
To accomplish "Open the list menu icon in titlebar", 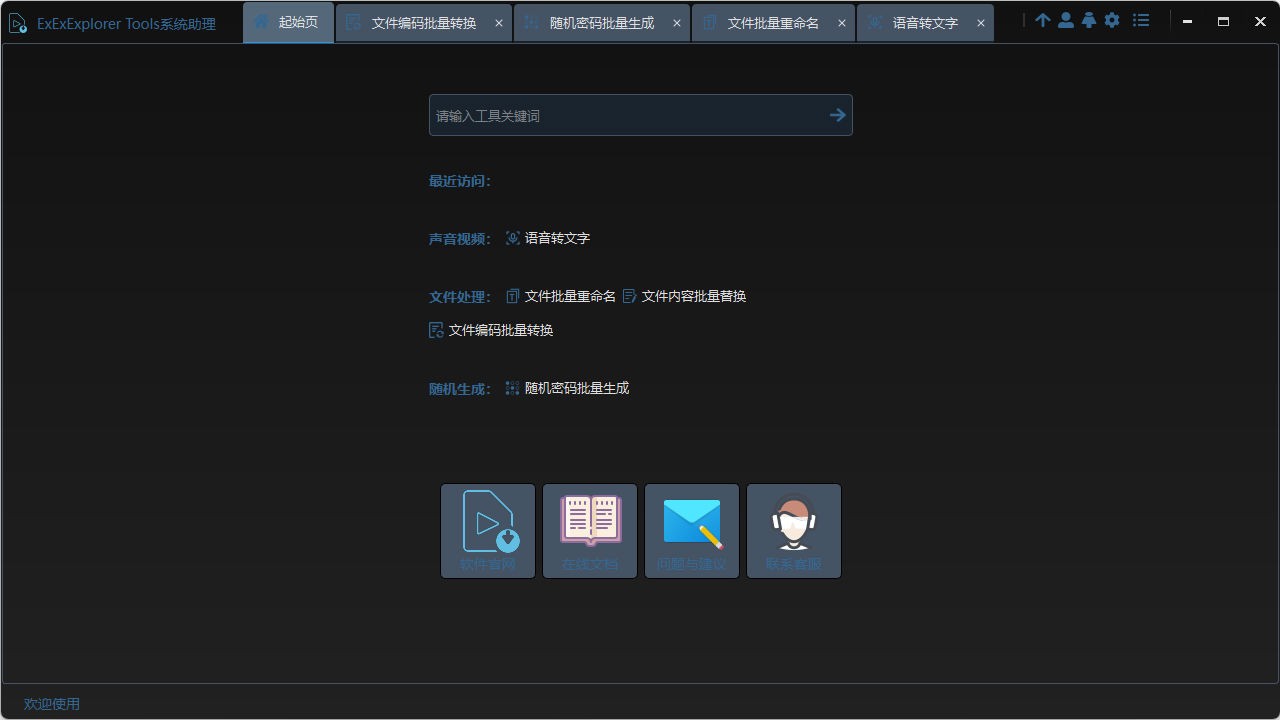I will 1141,20.
